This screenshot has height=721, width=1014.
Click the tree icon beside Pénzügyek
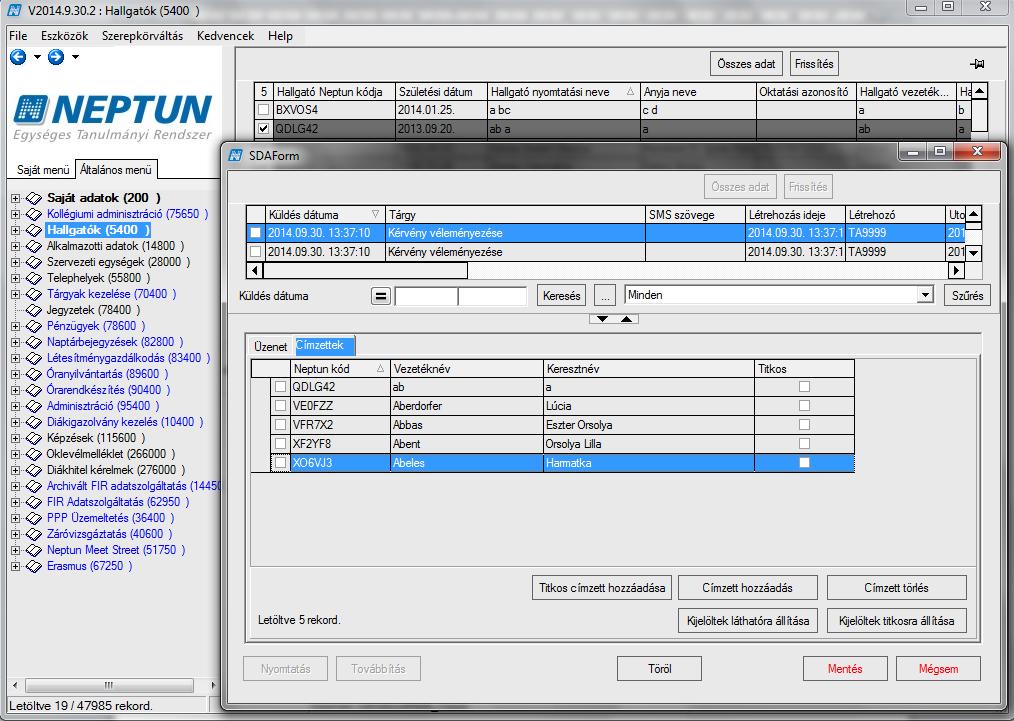pyautogui.click(x=34, y=326)
